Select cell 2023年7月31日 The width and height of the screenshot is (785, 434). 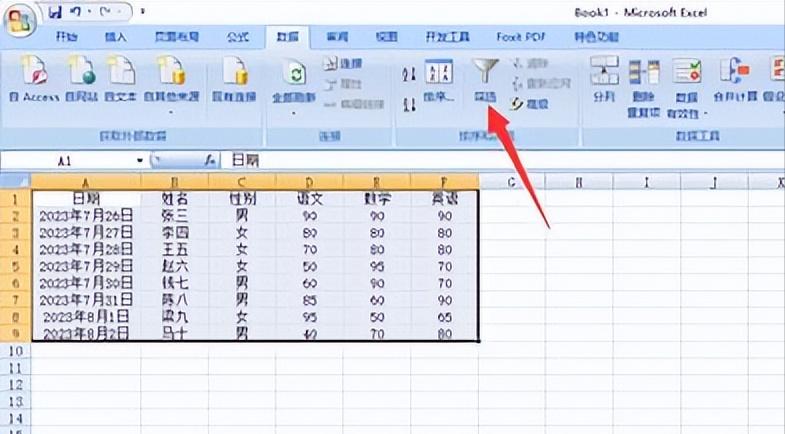(x=86, y=300)
